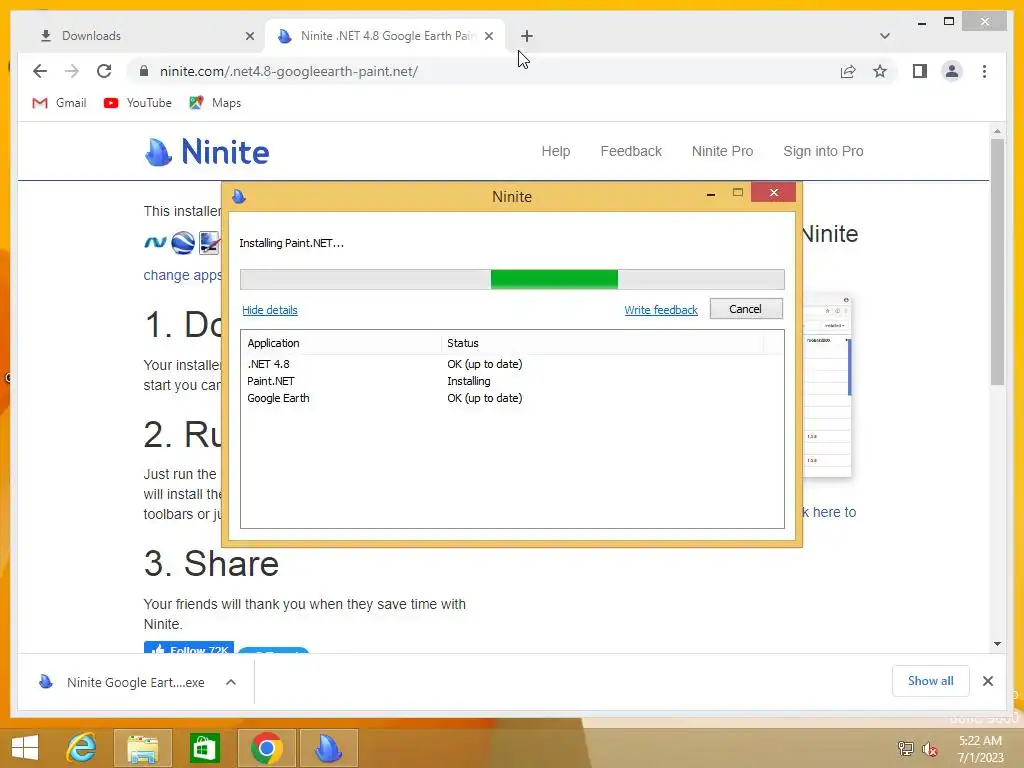Image resolution: width=1024 pixels, height=768 pixels.
Task: Click Sign into Pro
Action: click(x=823, y=151)
